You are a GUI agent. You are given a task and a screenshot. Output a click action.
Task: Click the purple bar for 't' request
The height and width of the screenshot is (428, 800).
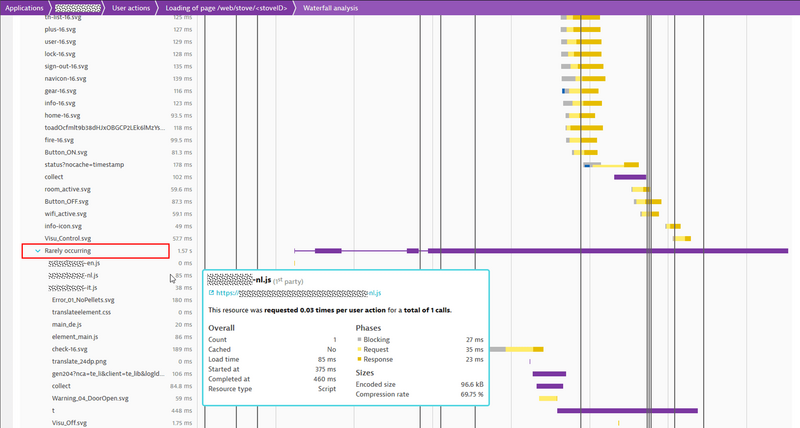point(627,410)
